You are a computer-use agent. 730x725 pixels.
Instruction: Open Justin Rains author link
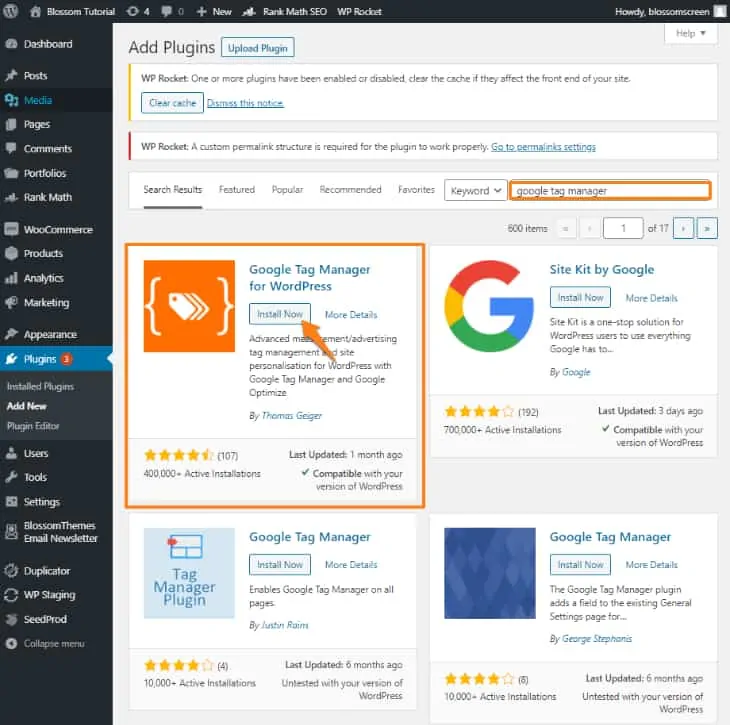284,625
